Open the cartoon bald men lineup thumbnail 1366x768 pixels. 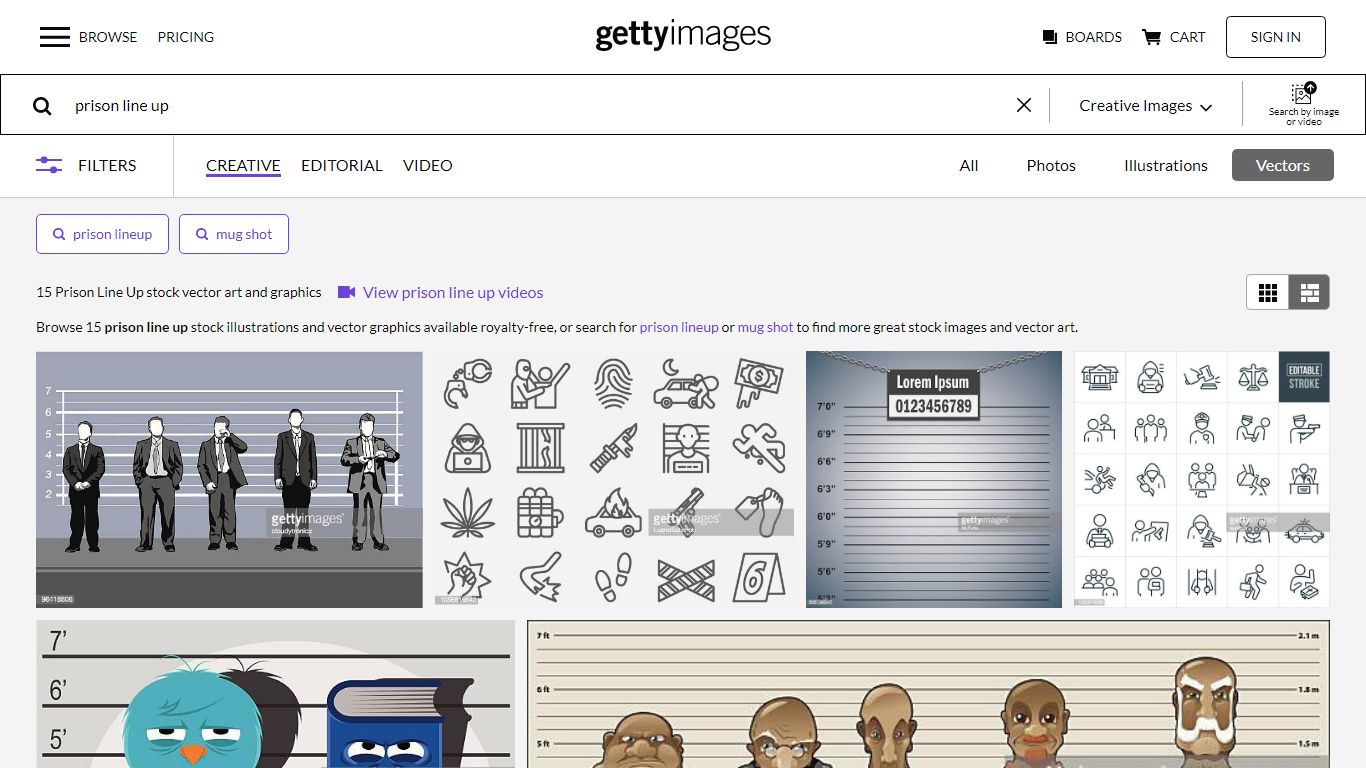tap(928, 694)
